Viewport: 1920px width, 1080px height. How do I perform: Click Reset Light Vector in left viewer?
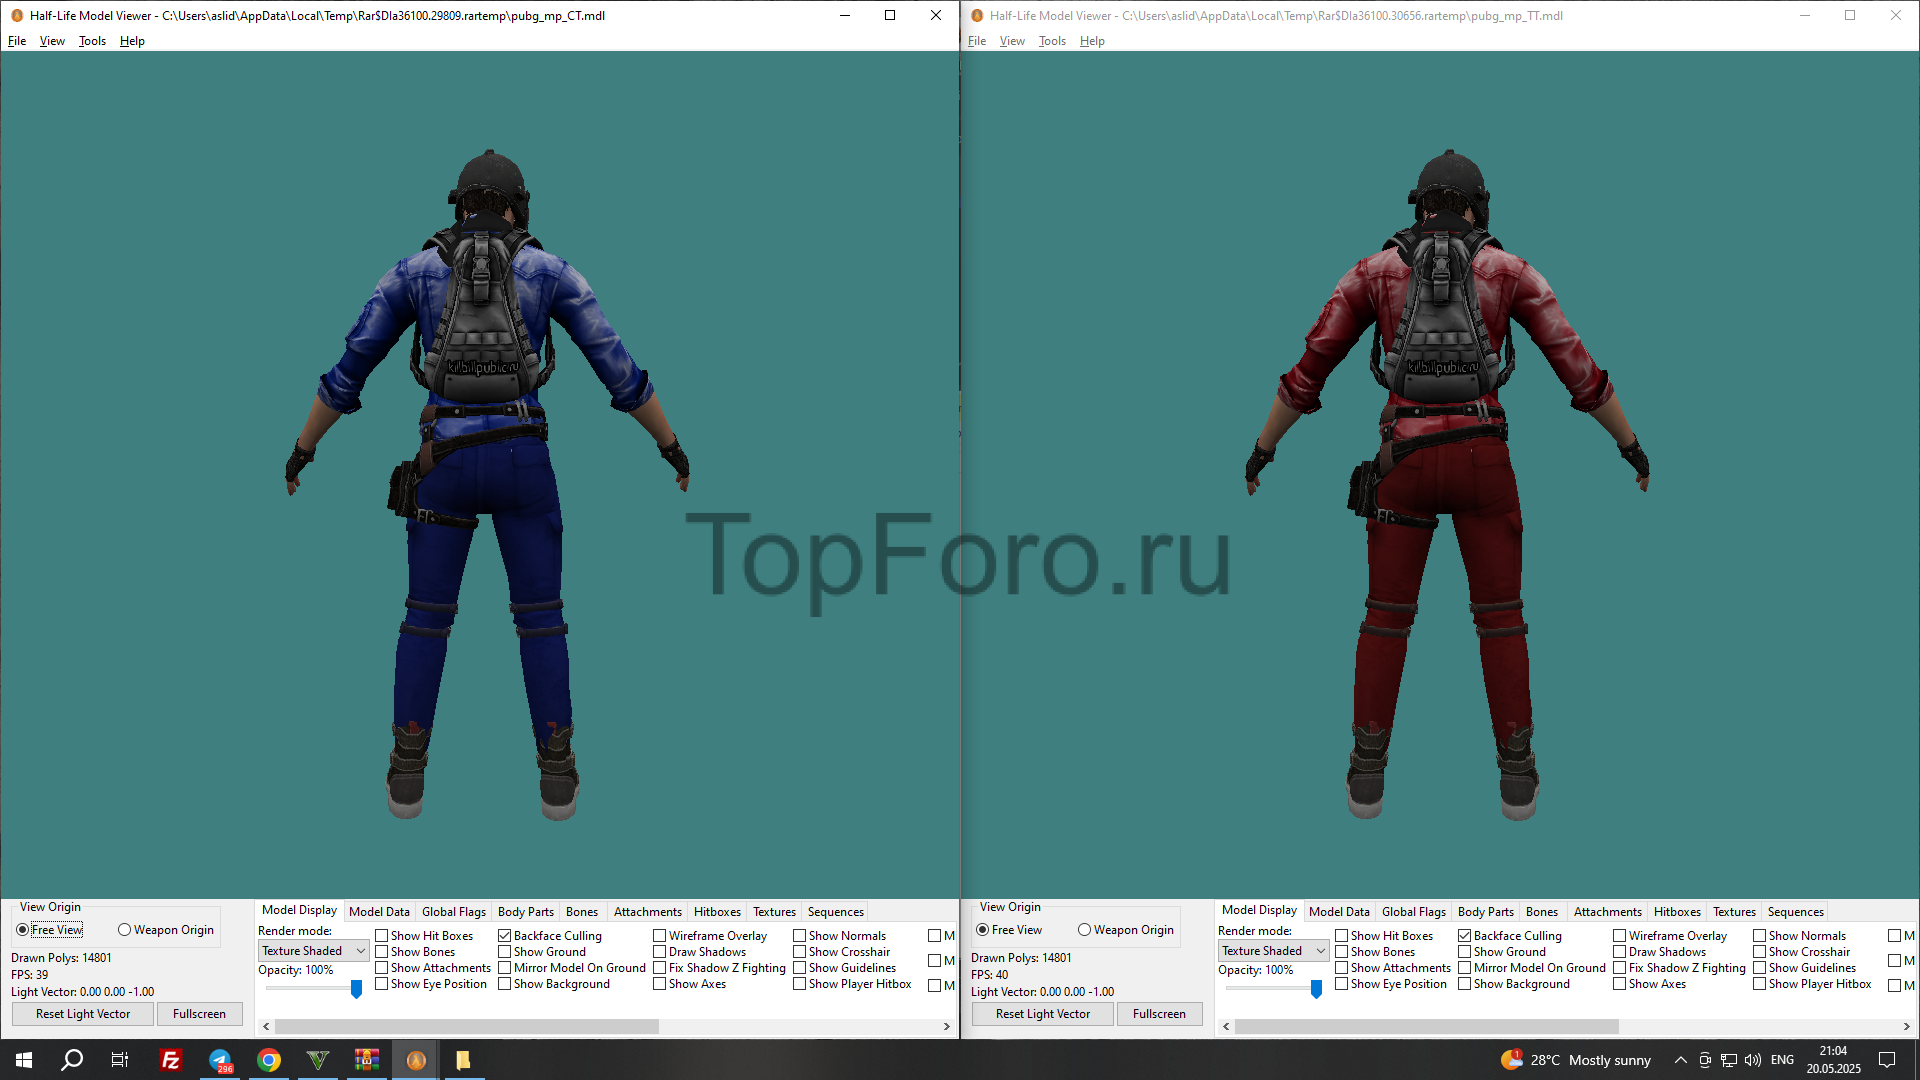83,1014
